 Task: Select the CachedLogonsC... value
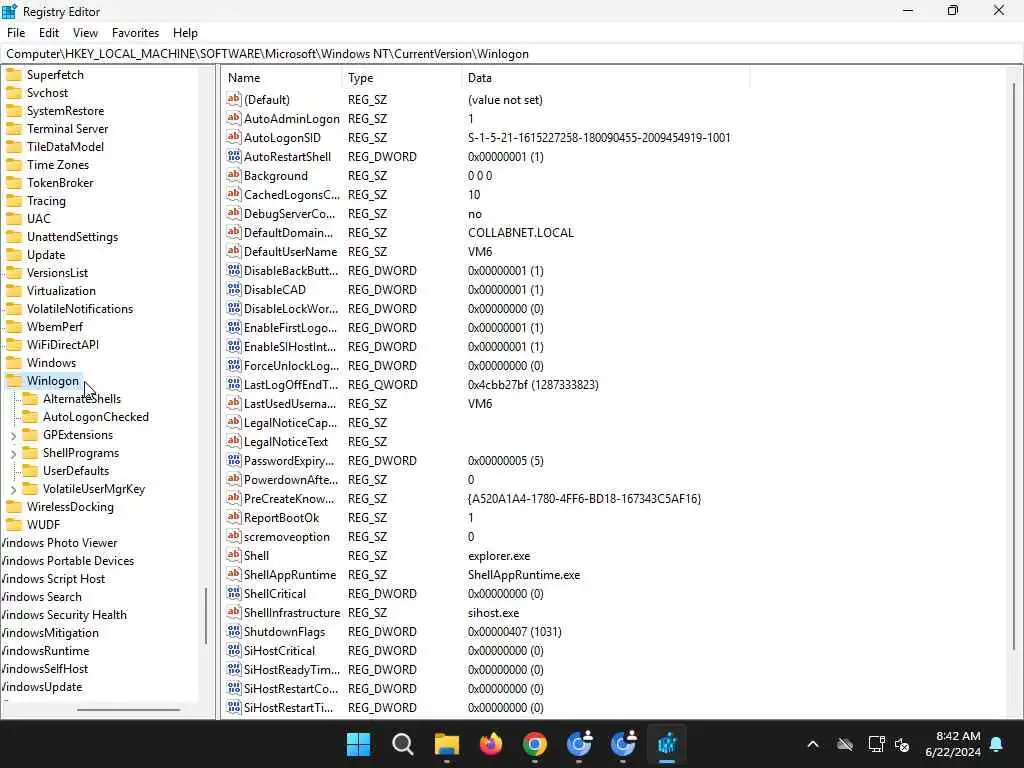pos(291,195)
